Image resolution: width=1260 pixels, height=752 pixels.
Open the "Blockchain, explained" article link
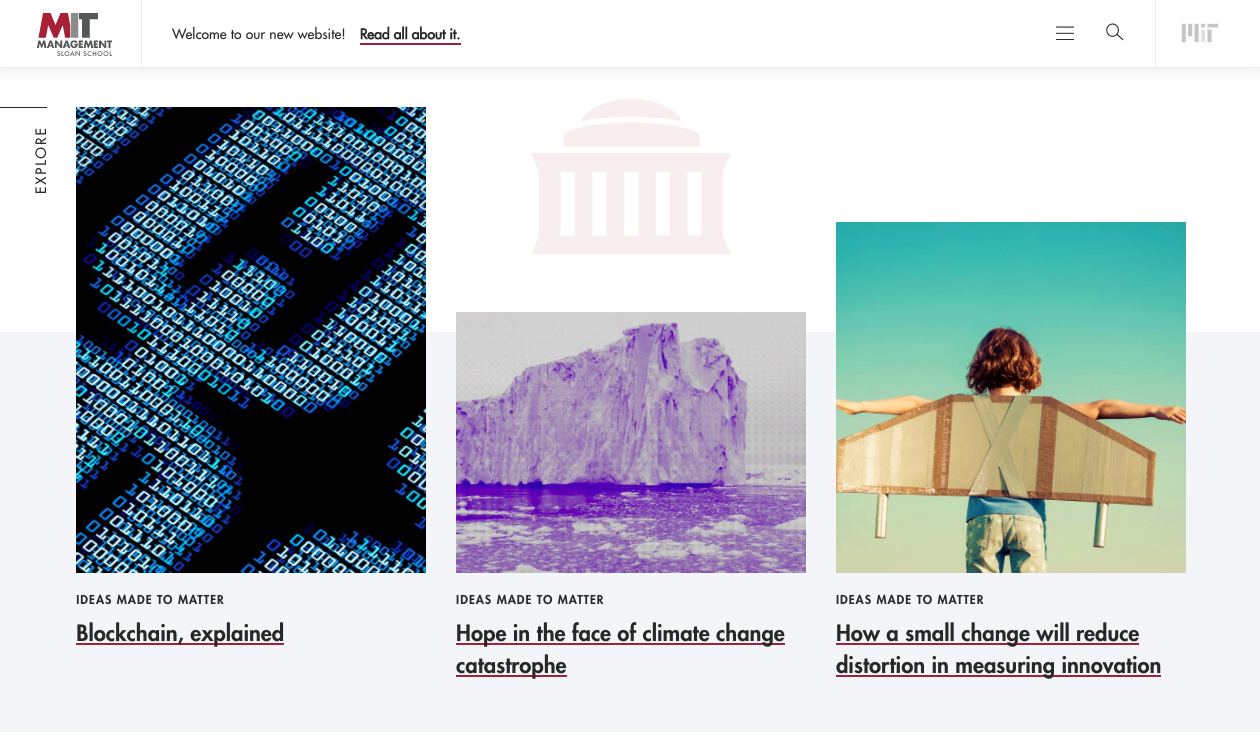click(x=180, y=633)
